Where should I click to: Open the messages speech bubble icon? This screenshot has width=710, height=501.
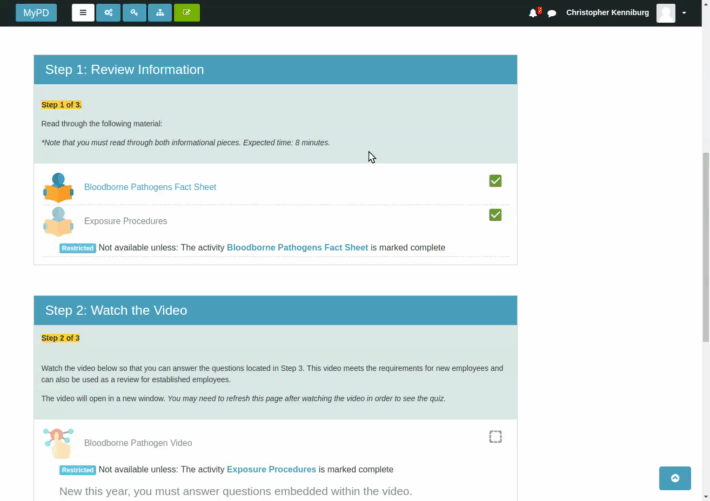(x=552, y=14)
